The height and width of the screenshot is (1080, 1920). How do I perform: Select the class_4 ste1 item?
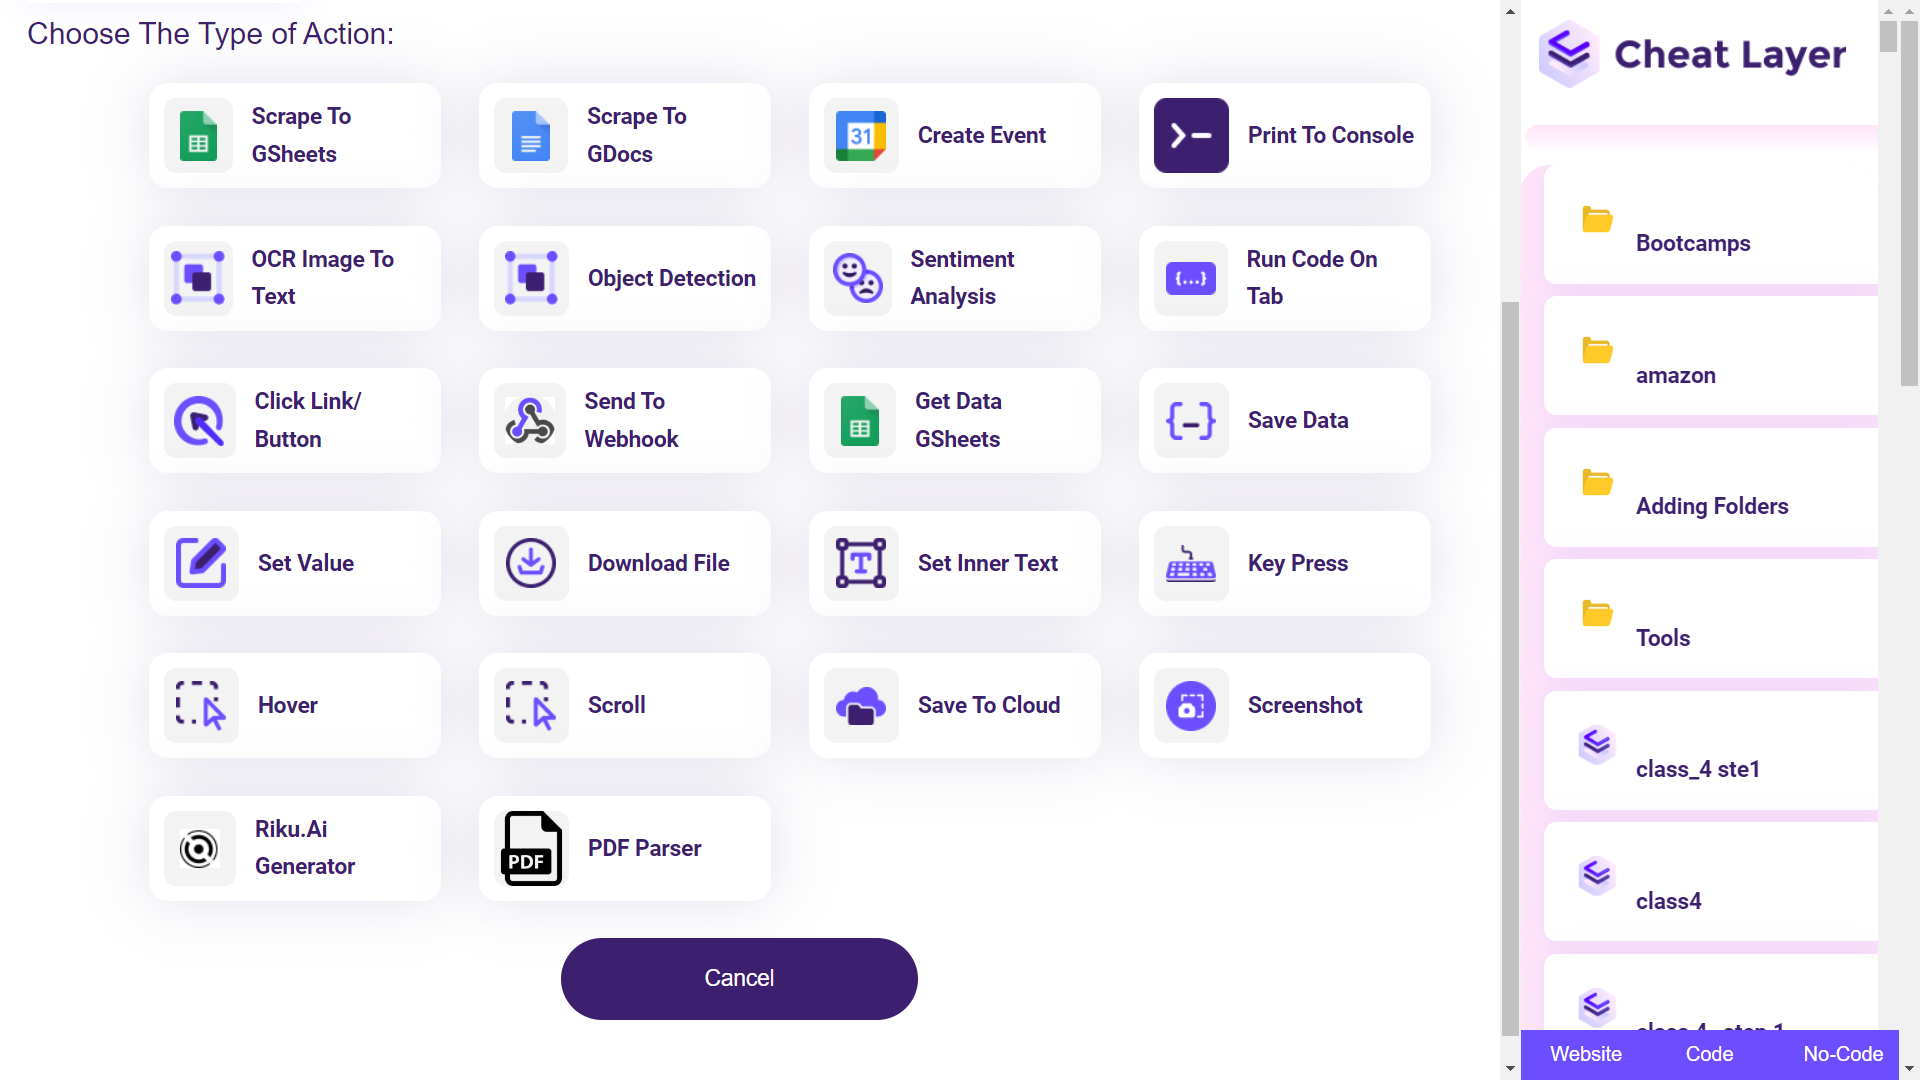click(x=1710, y=767)
